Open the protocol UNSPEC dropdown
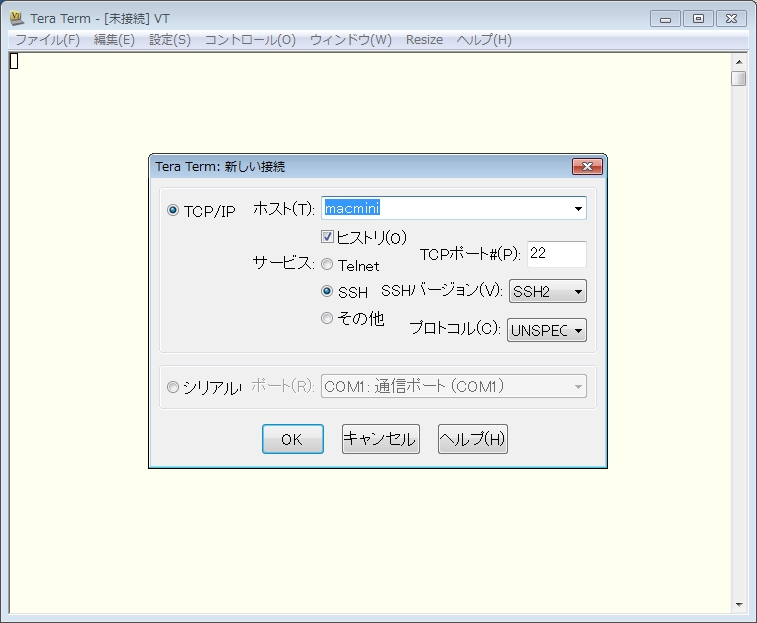 tap(546, 330)
